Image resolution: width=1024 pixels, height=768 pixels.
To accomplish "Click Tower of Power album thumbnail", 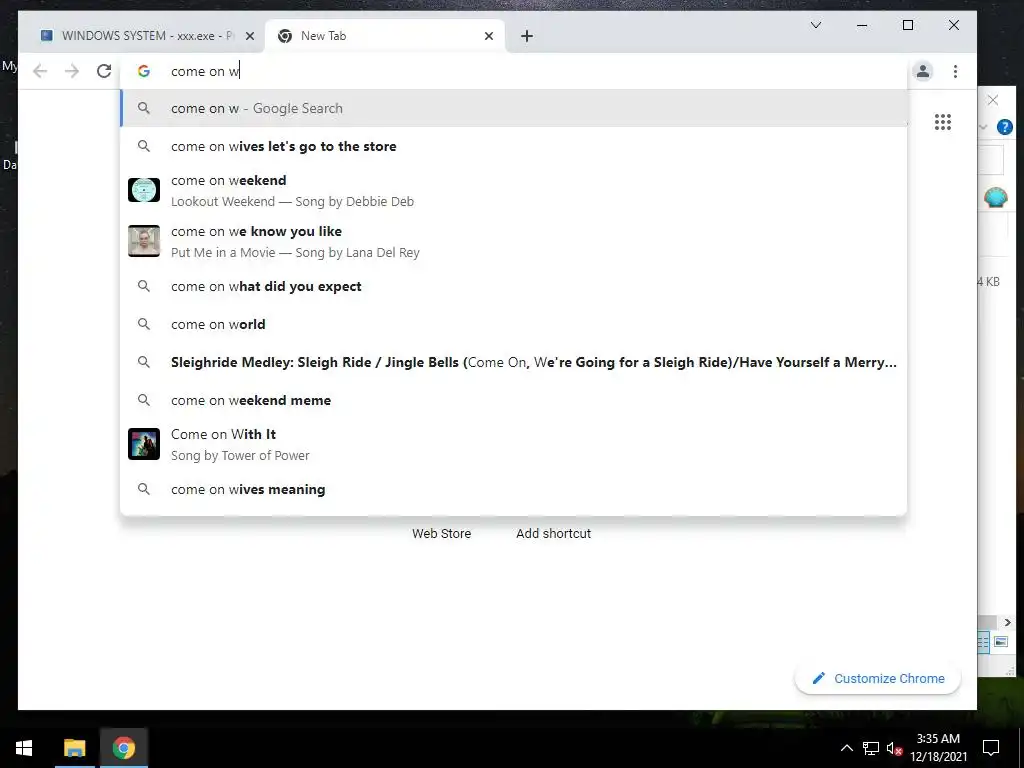I will (144, 444).
